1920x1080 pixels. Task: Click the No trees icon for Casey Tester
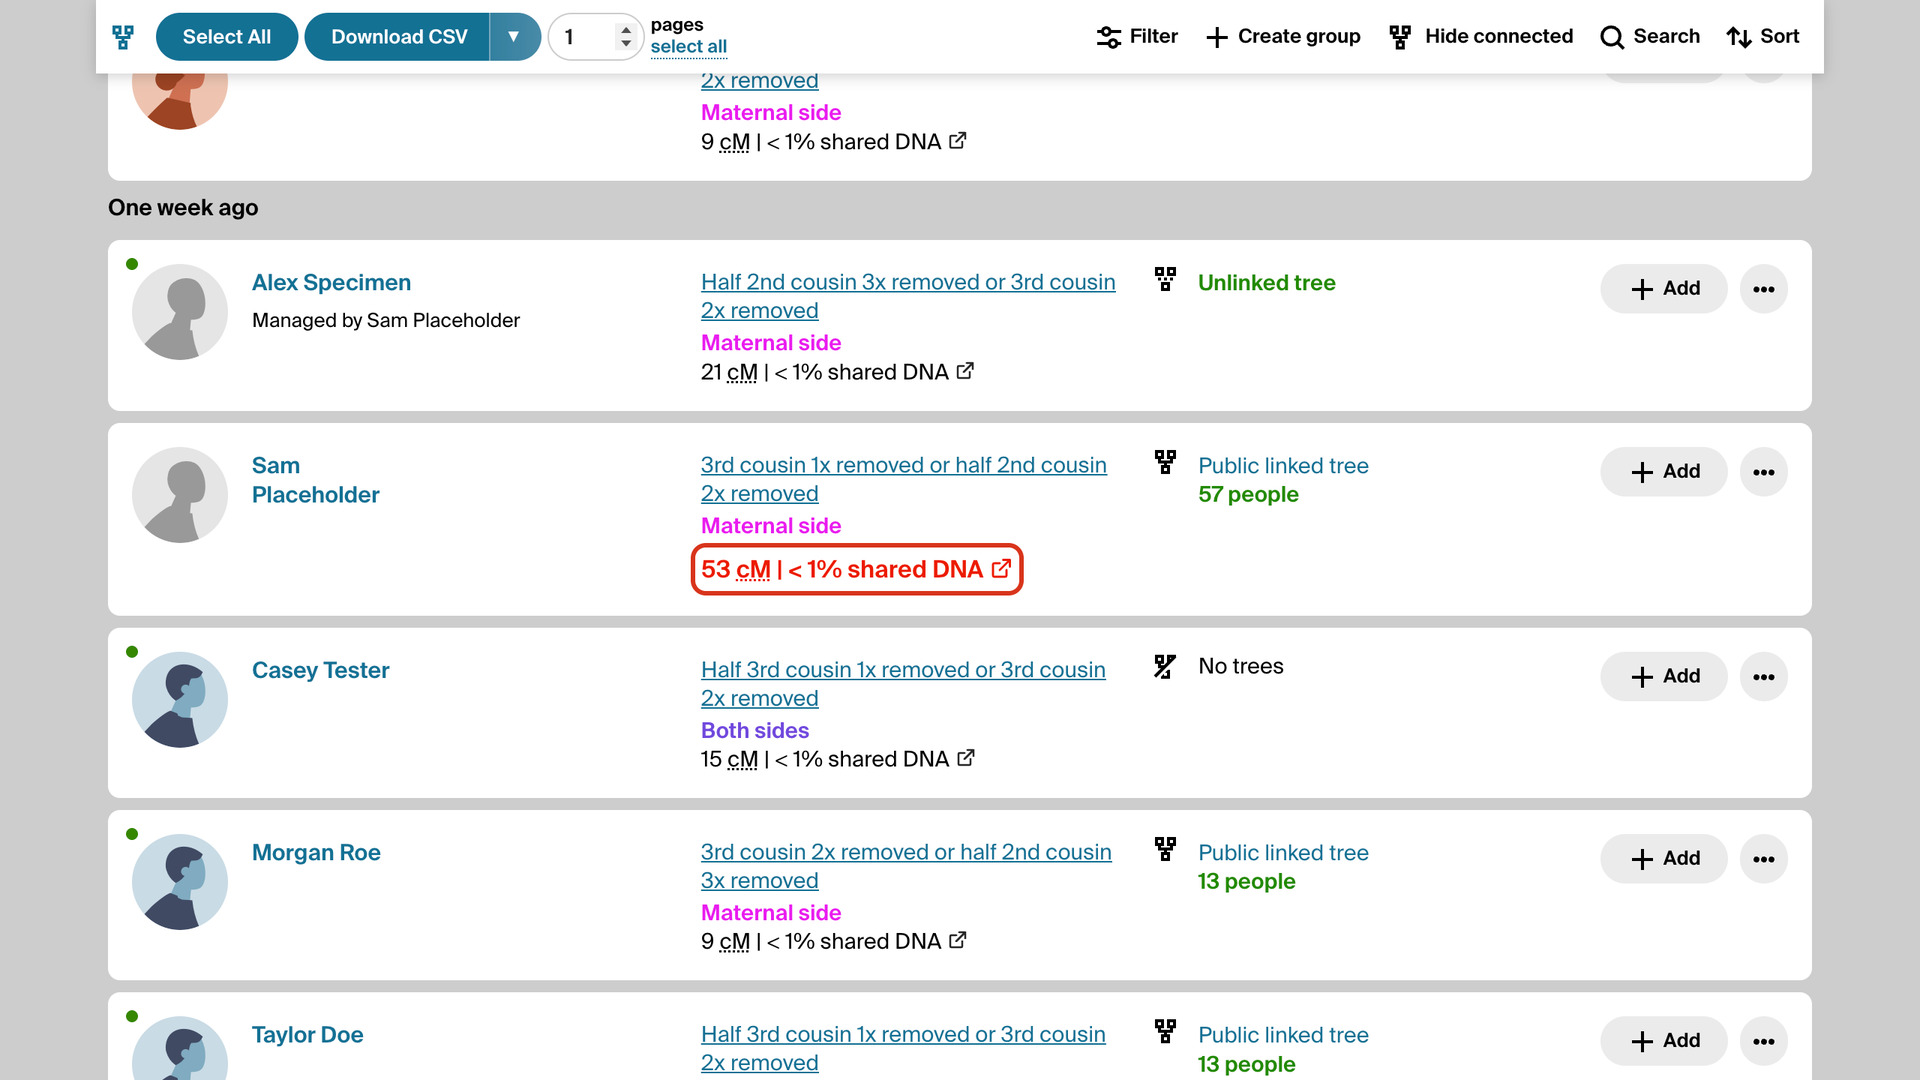1165,666
